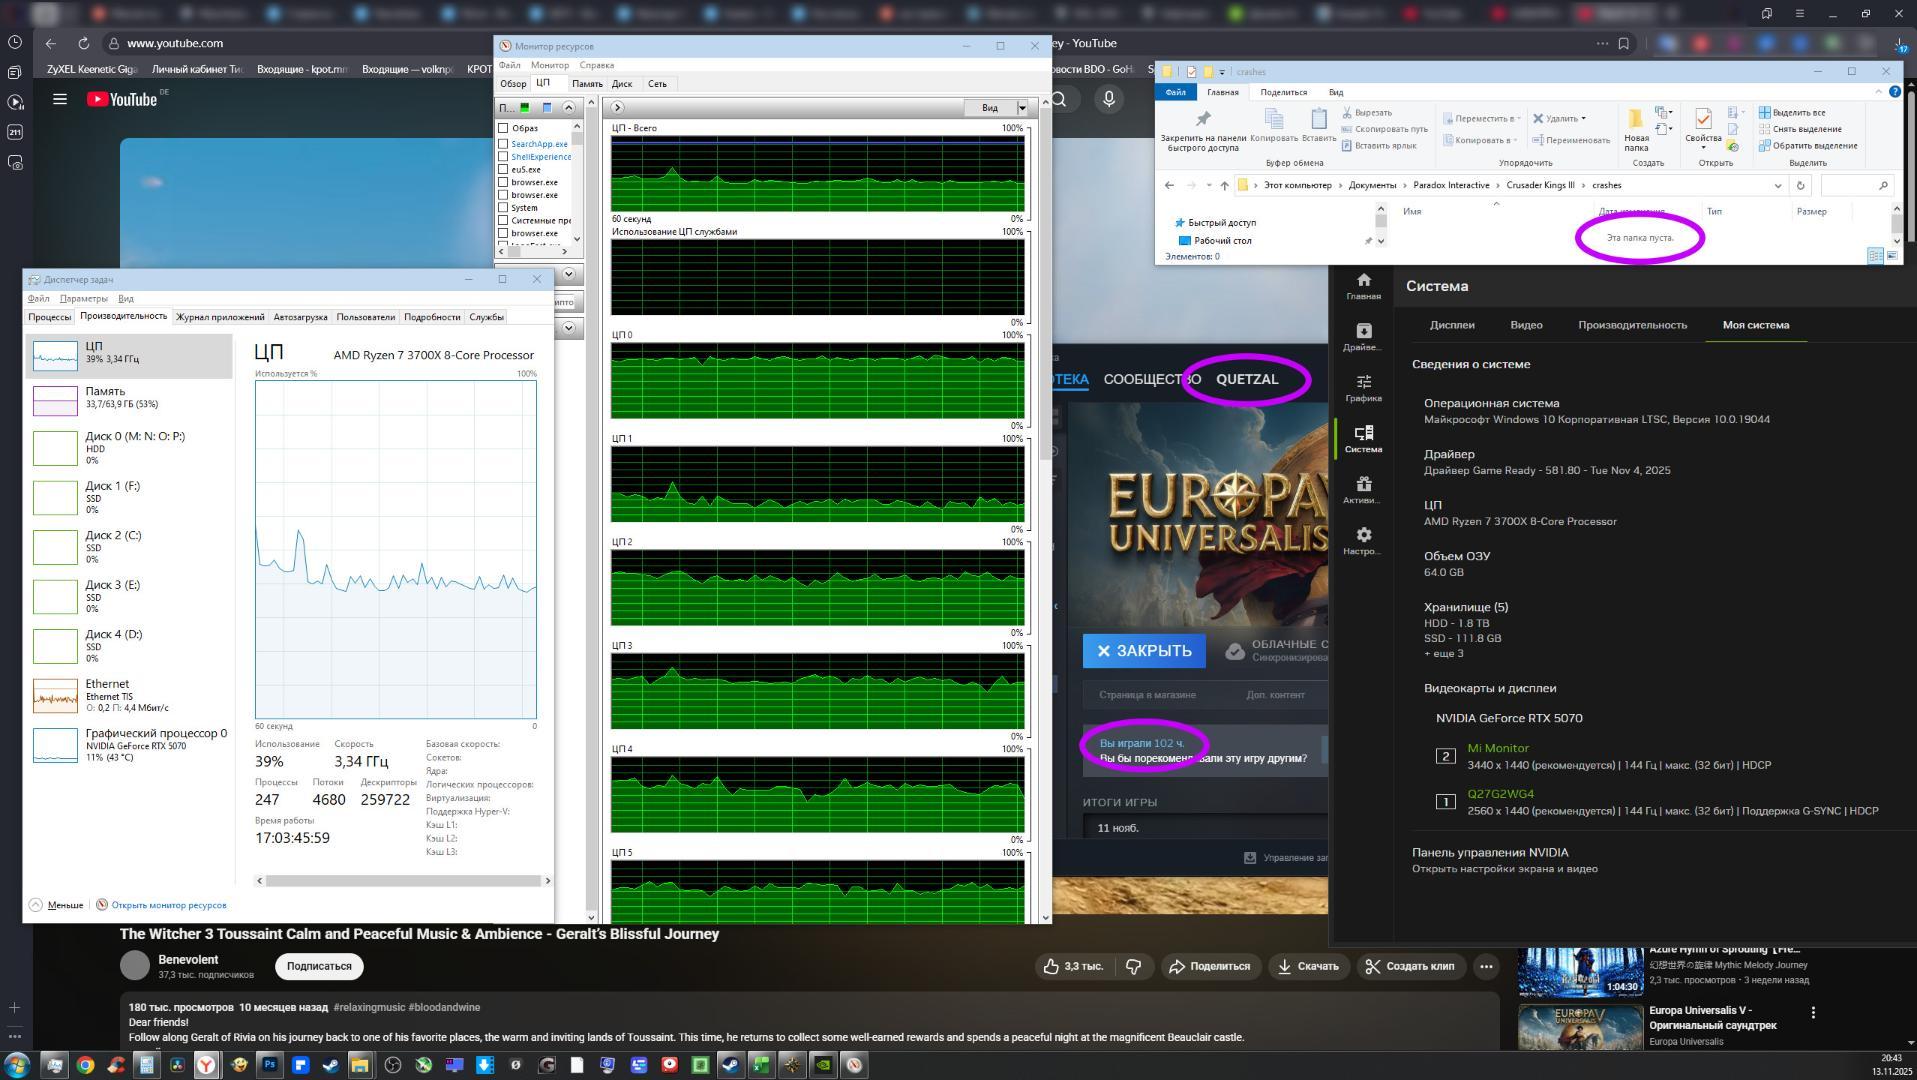The width and height of the screenshot is (1917, 1080).
Task: Open the Drivers section in NVIDIA sidebar
Action: point(1363,337)
